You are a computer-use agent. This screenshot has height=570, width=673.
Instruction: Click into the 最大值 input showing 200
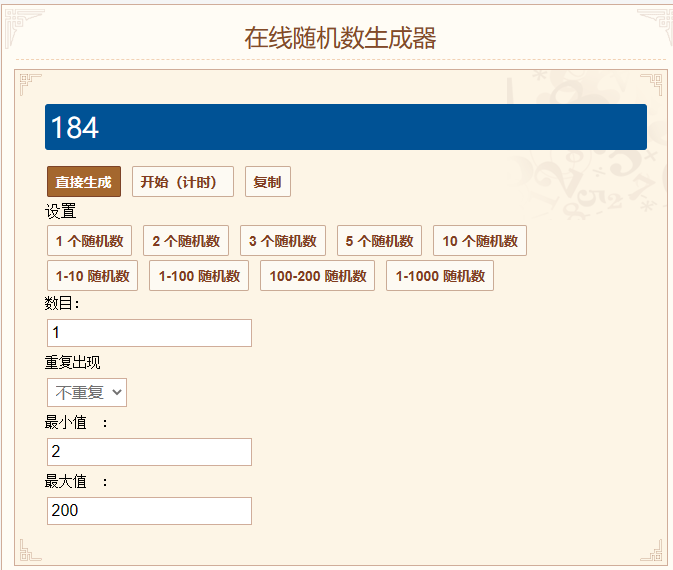[x=149, y=511]
